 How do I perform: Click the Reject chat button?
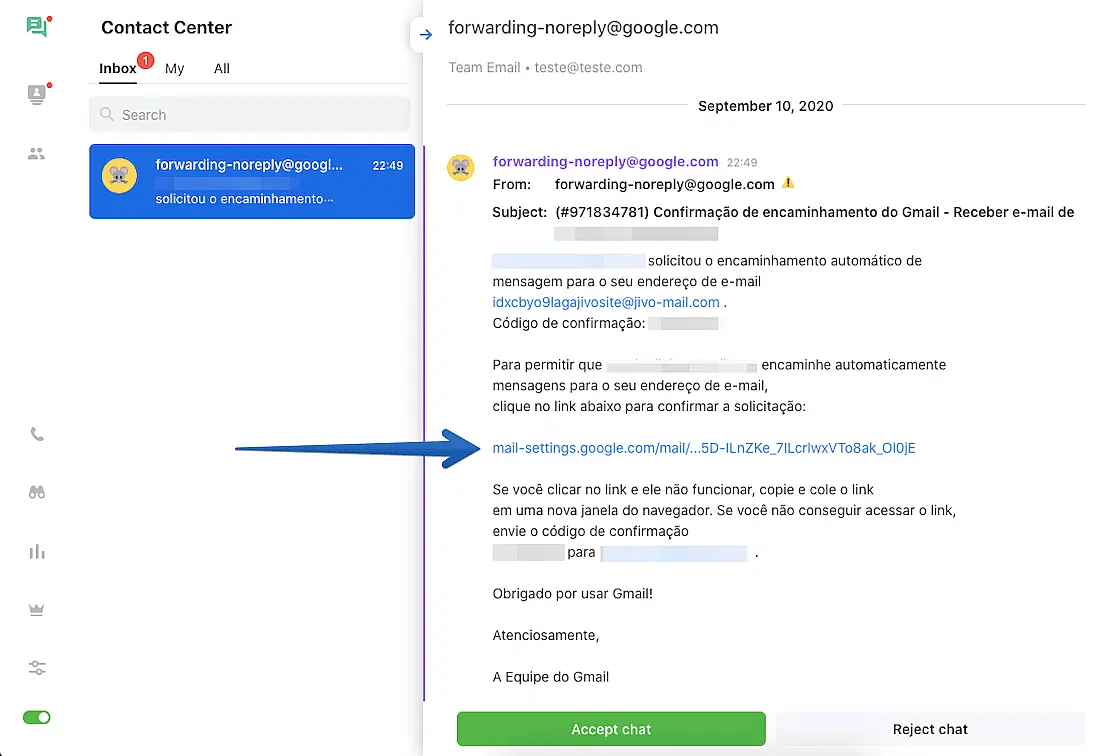930,729
